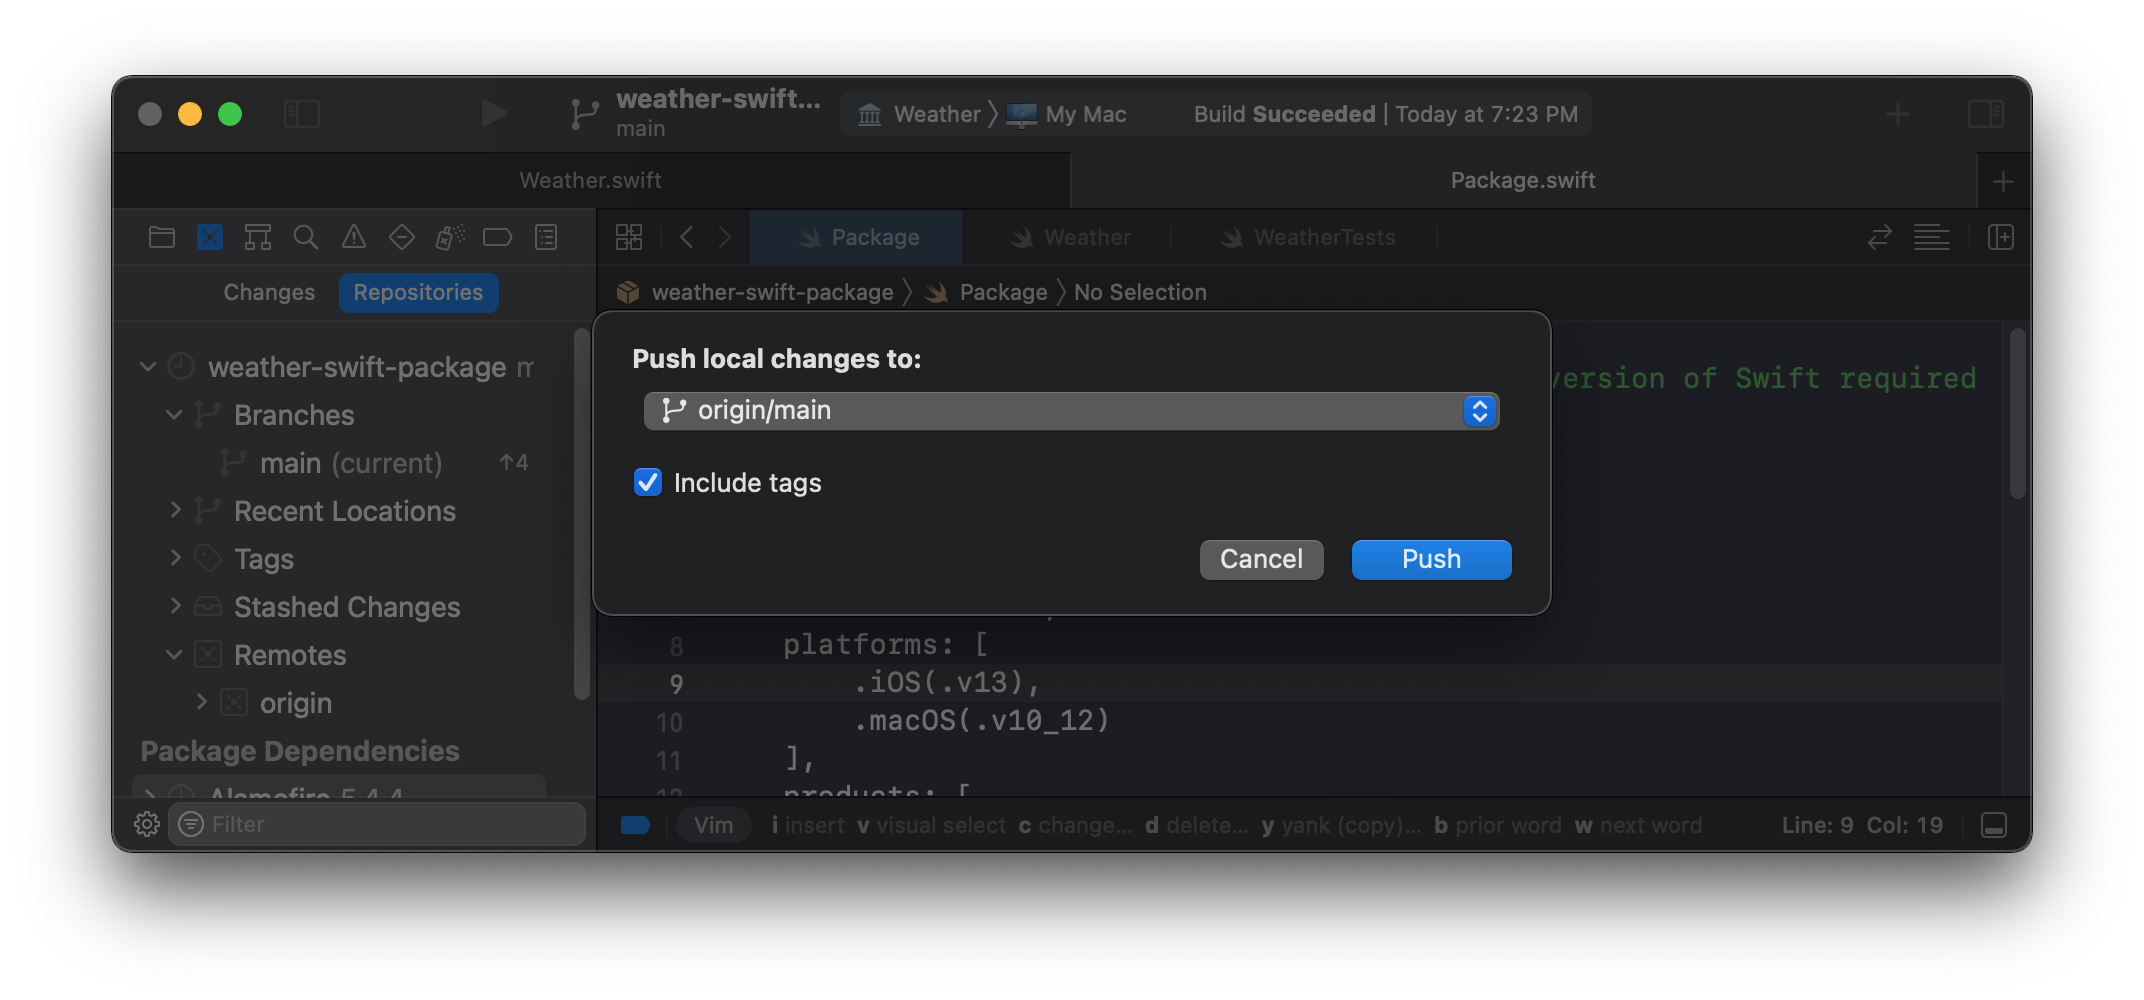The height and width of the screenshot is (1000, 2144).
Task: Click line 9 .iOS(.v13) code
Action: 946,682
